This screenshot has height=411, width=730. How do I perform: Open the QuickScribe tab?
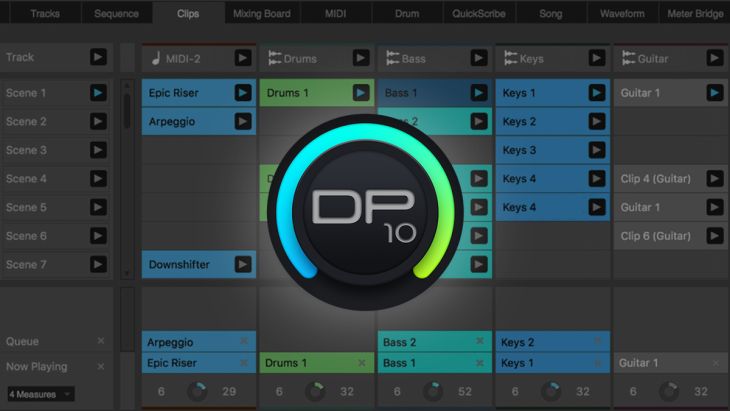[x=479, y=13]
